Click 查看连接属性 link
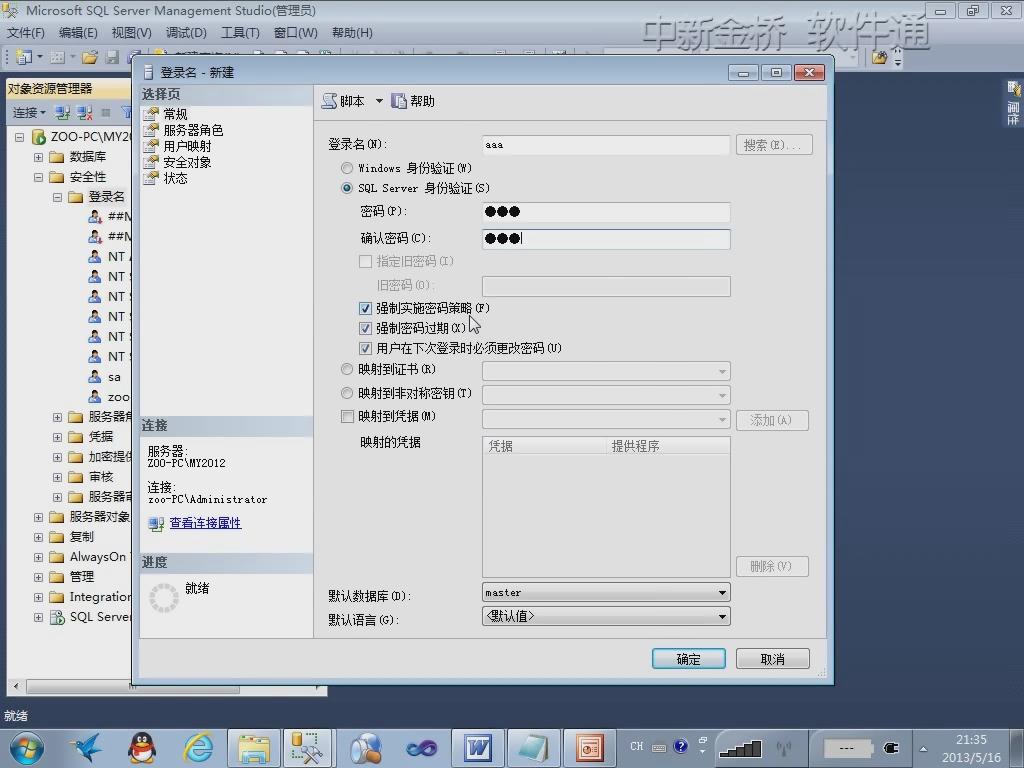The width and height of the screenshot is (1024, 768). pos(205,523)
